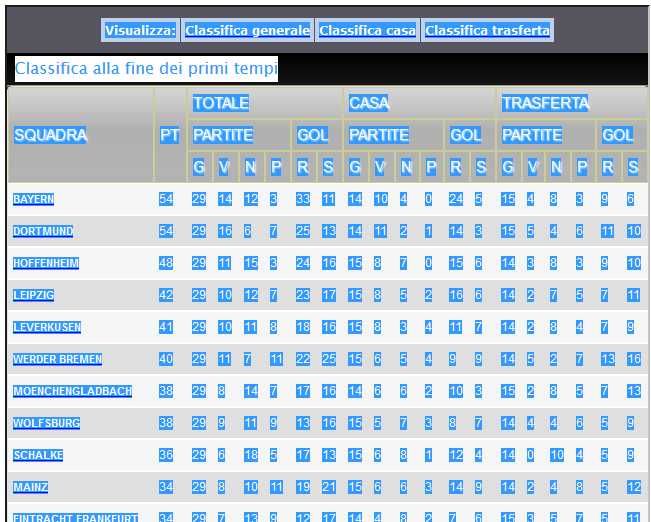The image size is (651, 522).
Task: Click the BAYERN team link
Action: [33, 199]
